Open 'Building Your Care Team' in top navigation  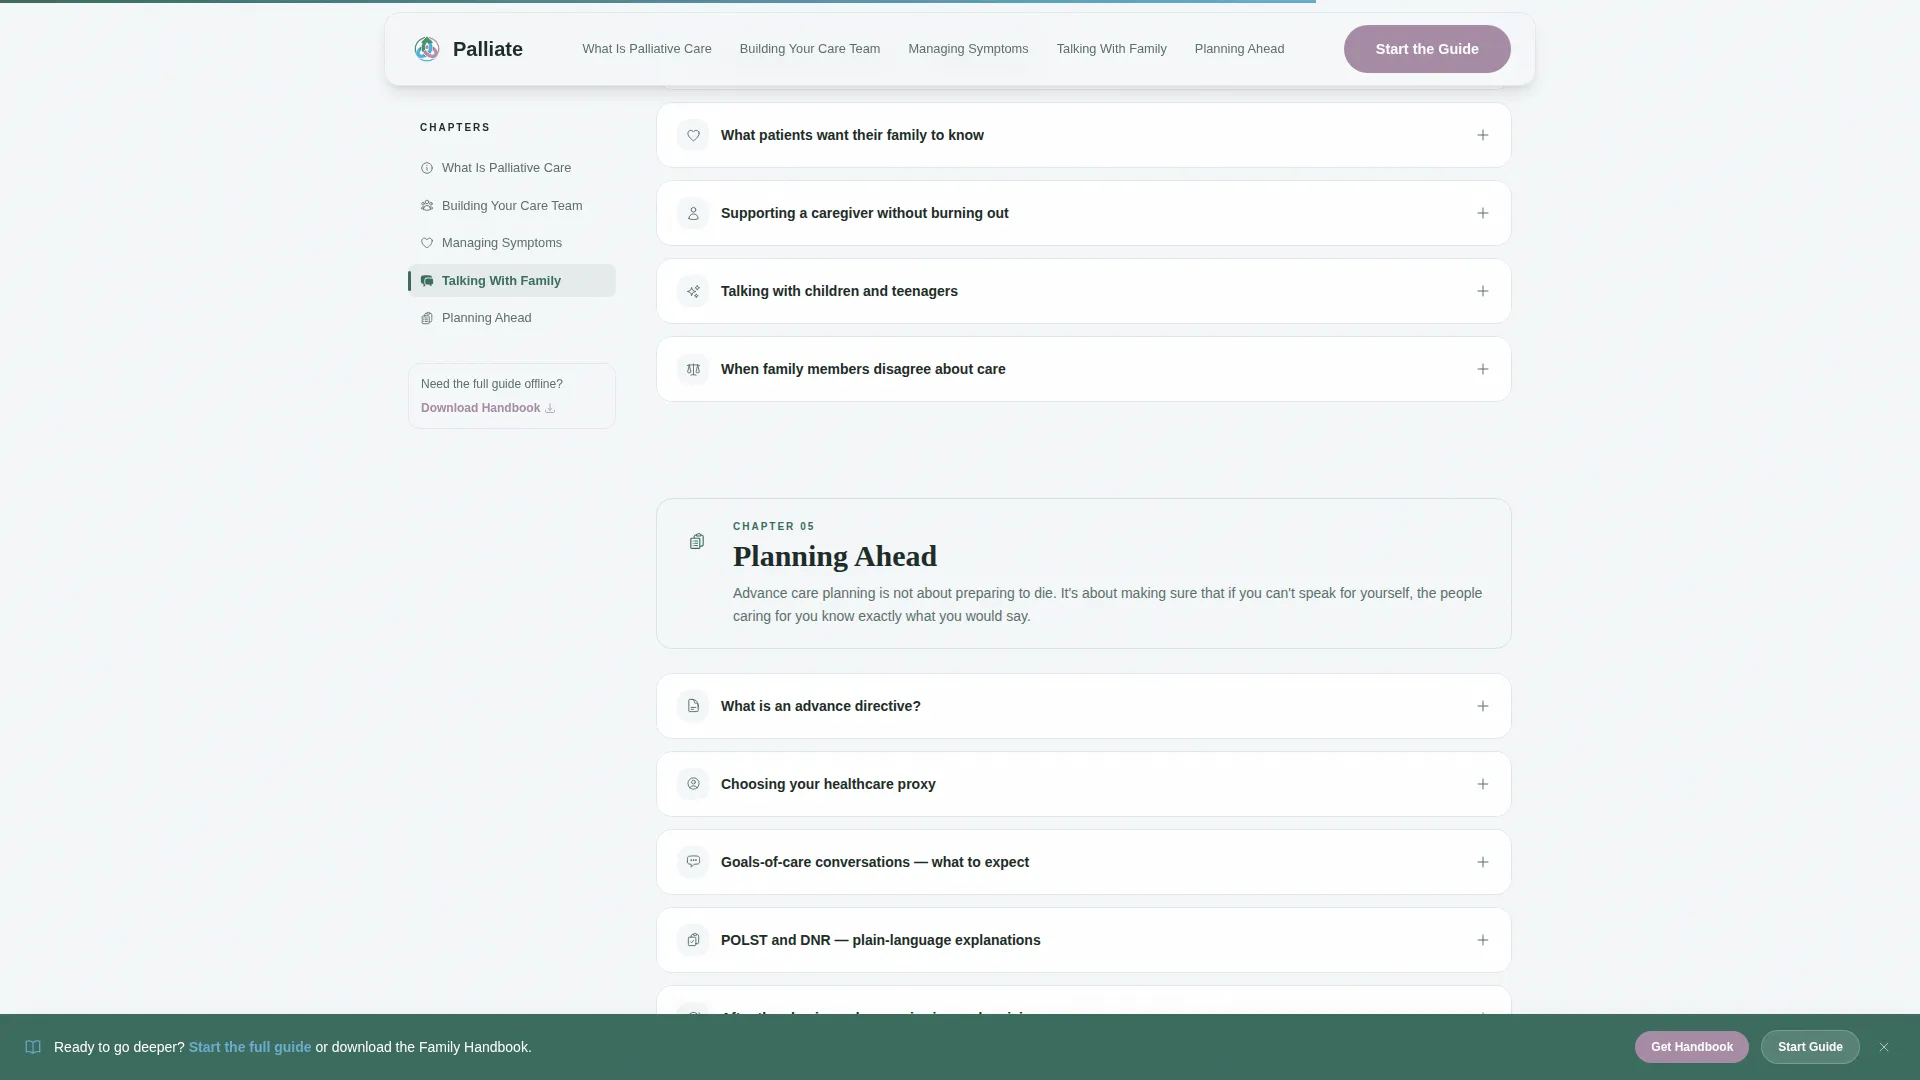810,49
